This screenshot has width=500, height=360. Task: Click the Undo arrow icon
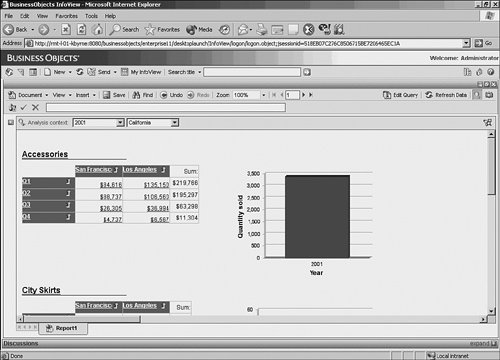click(x=164, y=95)
